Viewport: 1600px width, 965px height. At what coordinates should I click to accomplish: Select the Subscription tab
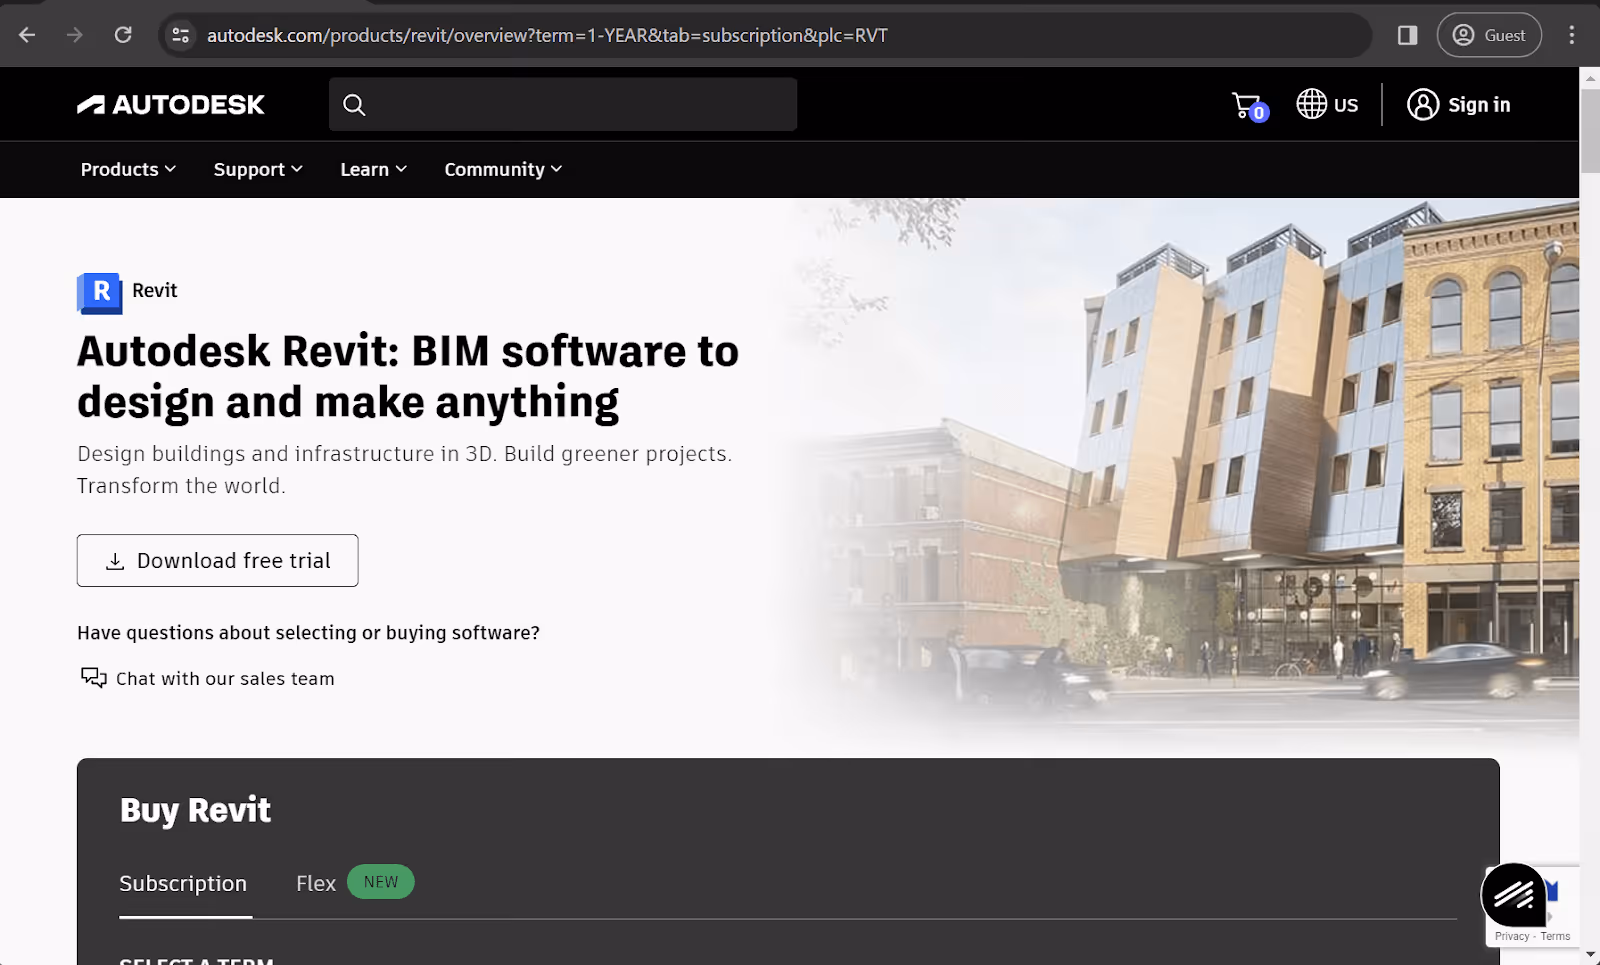tap(183, 883)
